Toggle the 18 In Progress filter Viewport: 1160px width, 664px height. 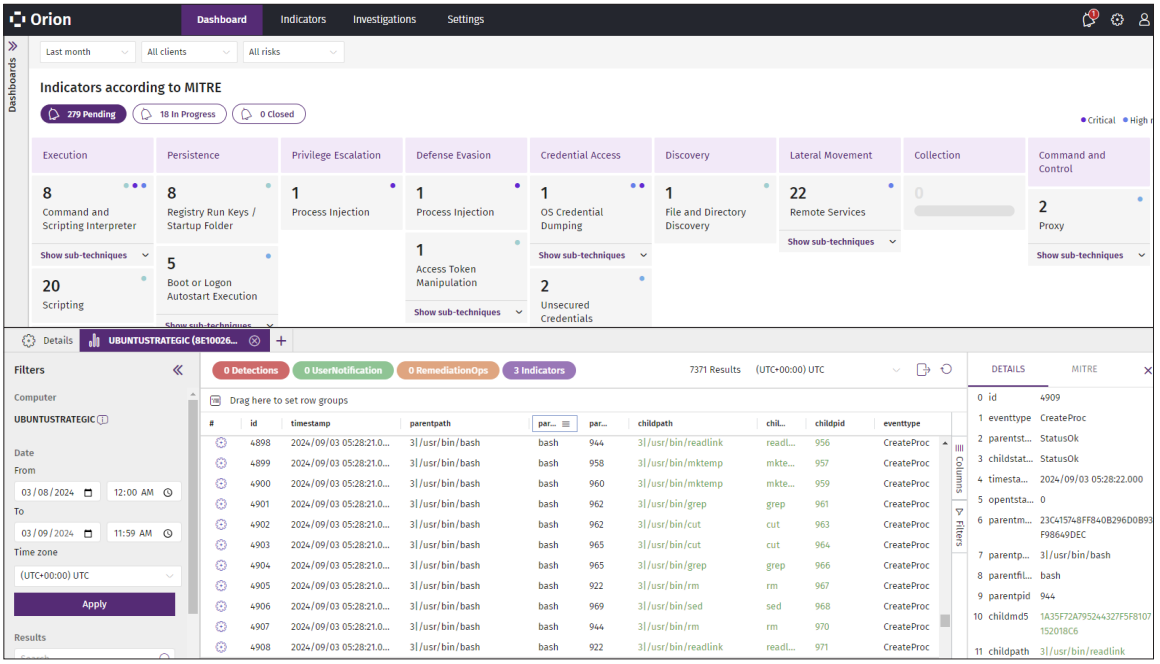click(x=180, y=114)
